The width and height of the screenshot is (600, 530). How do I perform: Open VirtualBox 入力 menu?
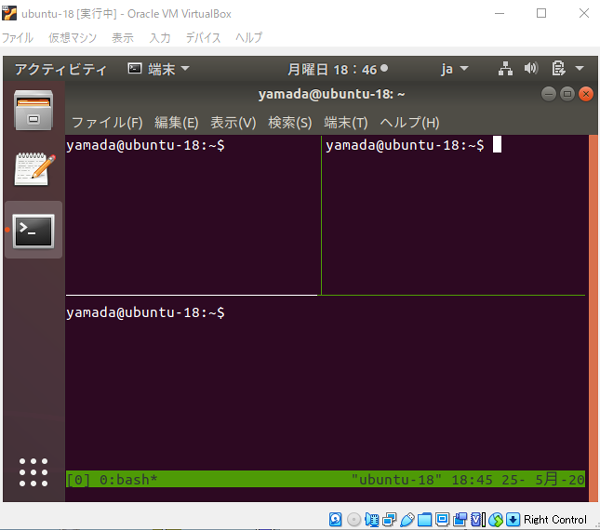coord(160,38)
